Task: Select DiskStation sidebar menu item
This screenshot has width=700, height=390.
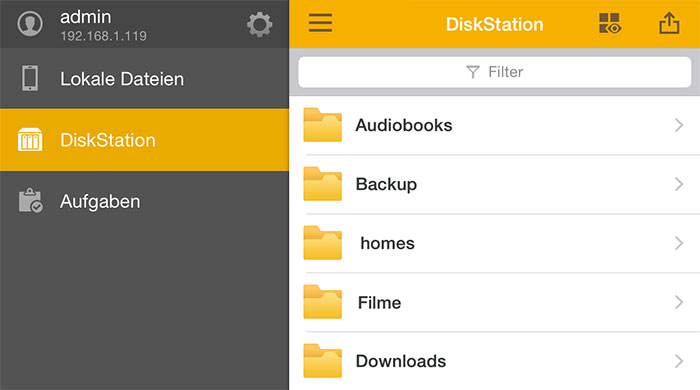Action: tap(144, 140)
